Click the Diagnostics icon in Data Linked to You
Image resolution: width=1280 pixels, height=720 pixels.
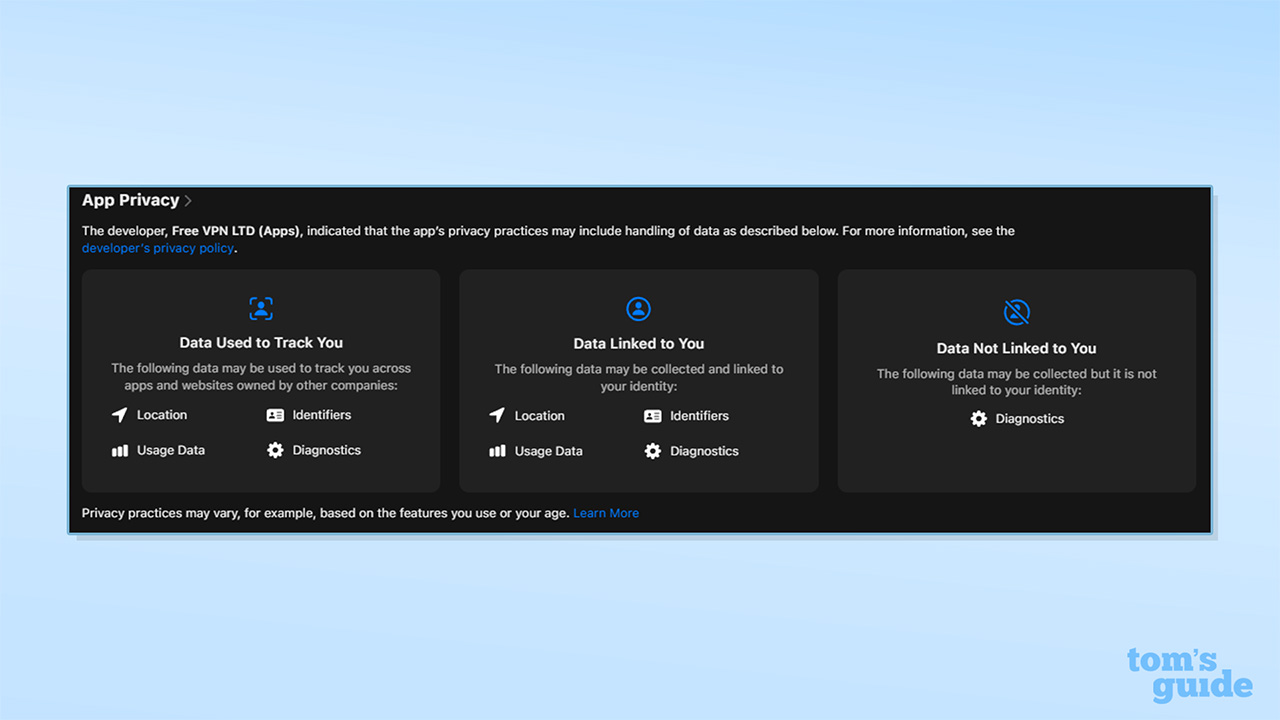653,451
